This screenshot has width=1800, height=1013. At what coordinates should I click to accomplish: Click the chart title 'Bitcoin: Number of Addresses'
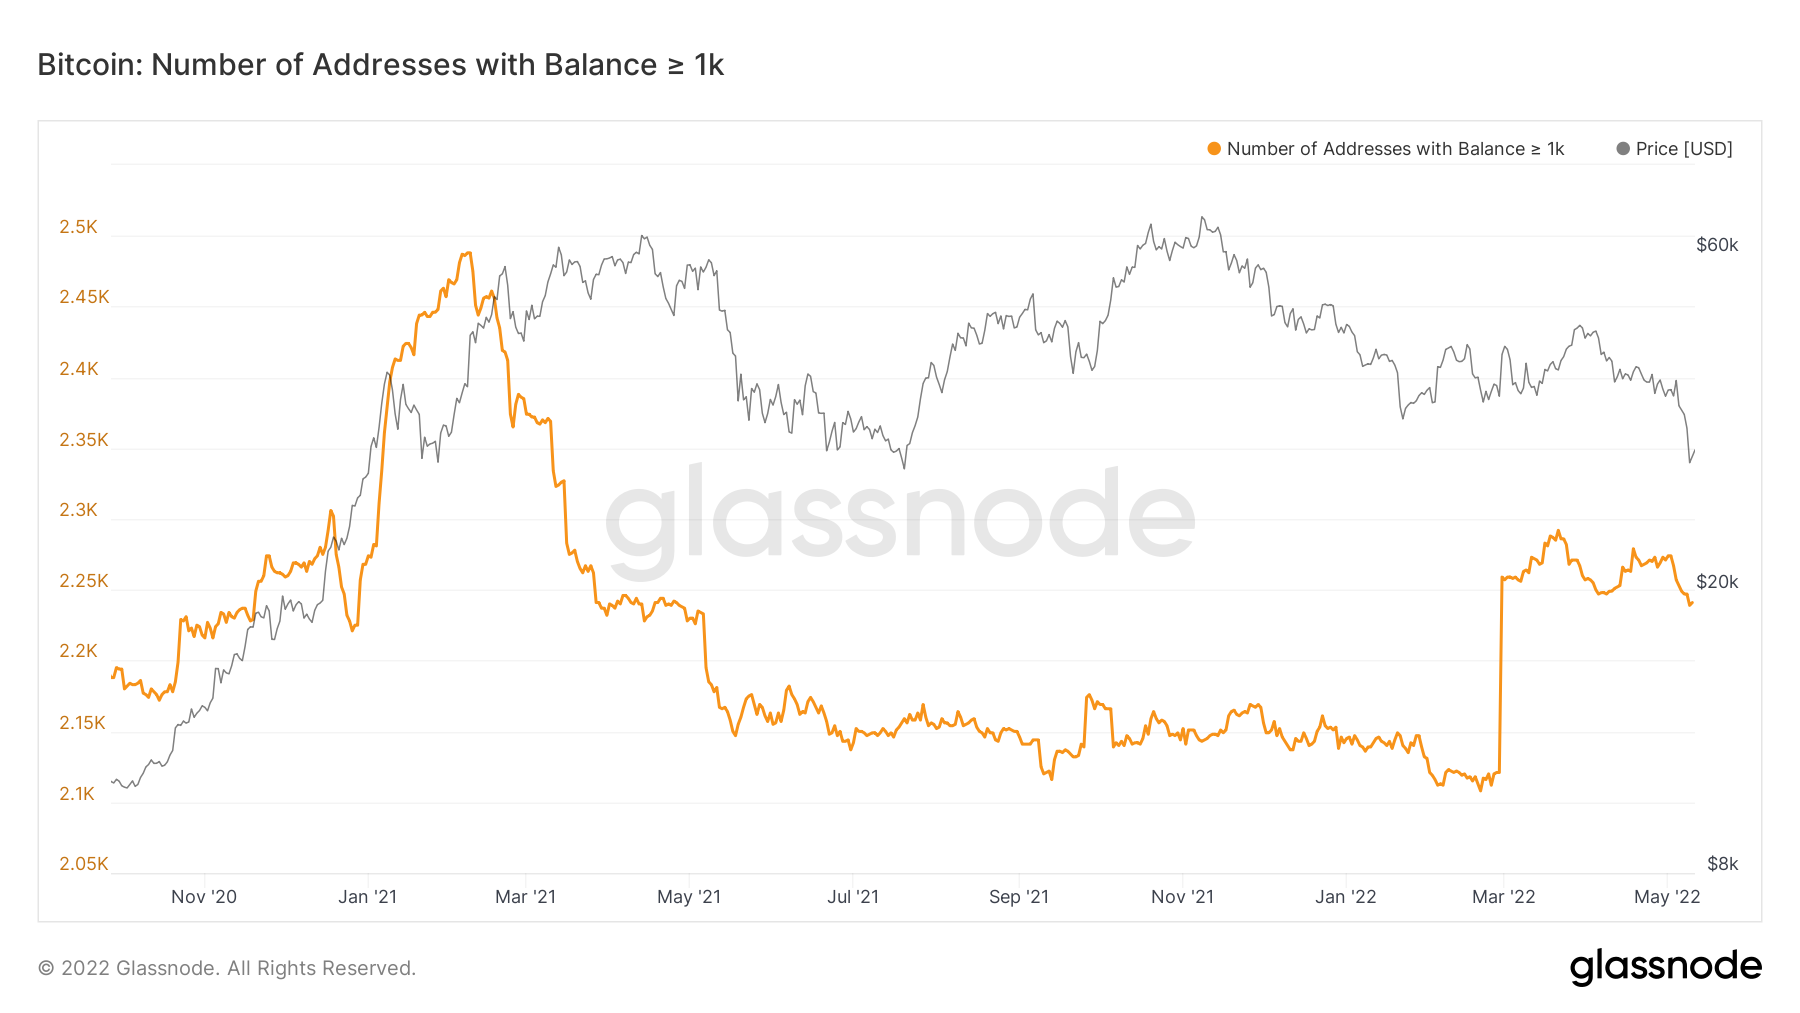380,65
